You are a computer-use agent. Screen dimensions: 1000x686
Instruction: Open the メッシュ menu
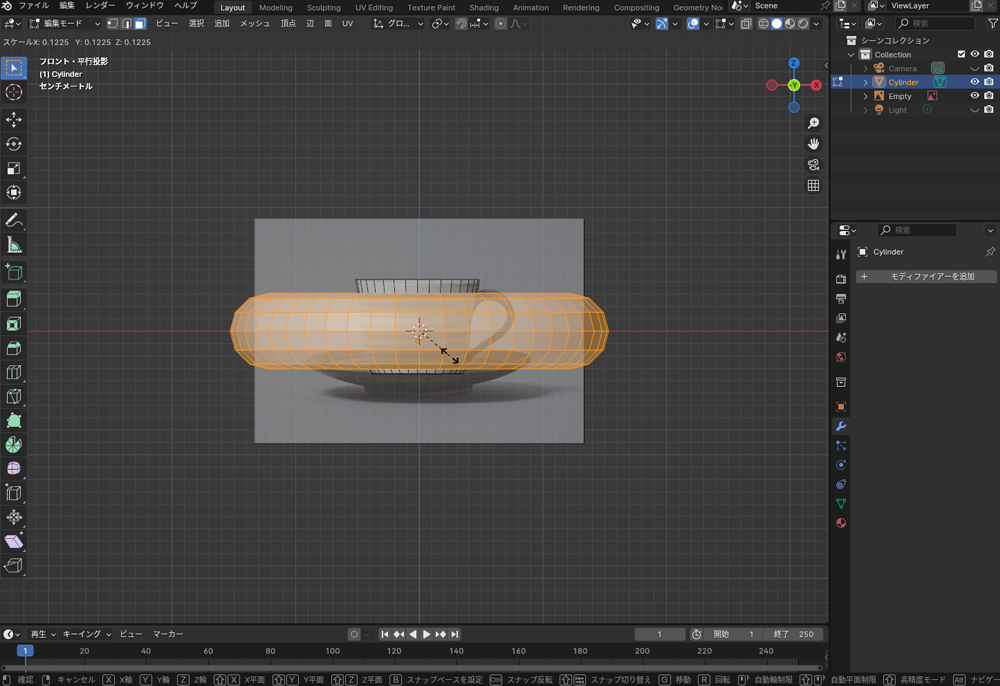[x=255, y=23]
